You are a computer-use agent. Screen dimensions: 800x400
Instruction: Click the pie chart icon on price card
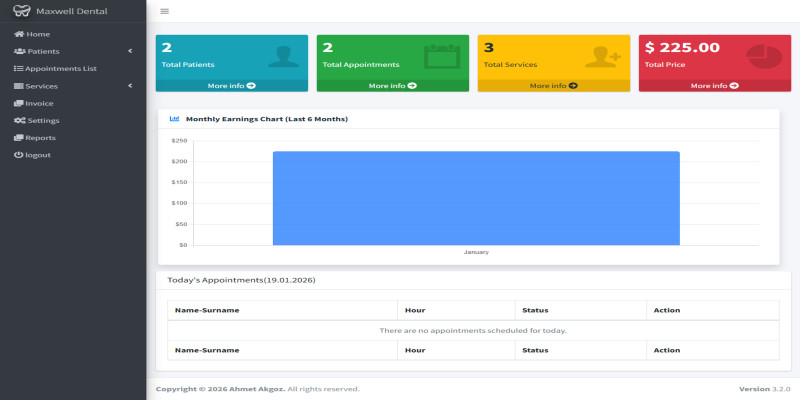click(764, 56)
